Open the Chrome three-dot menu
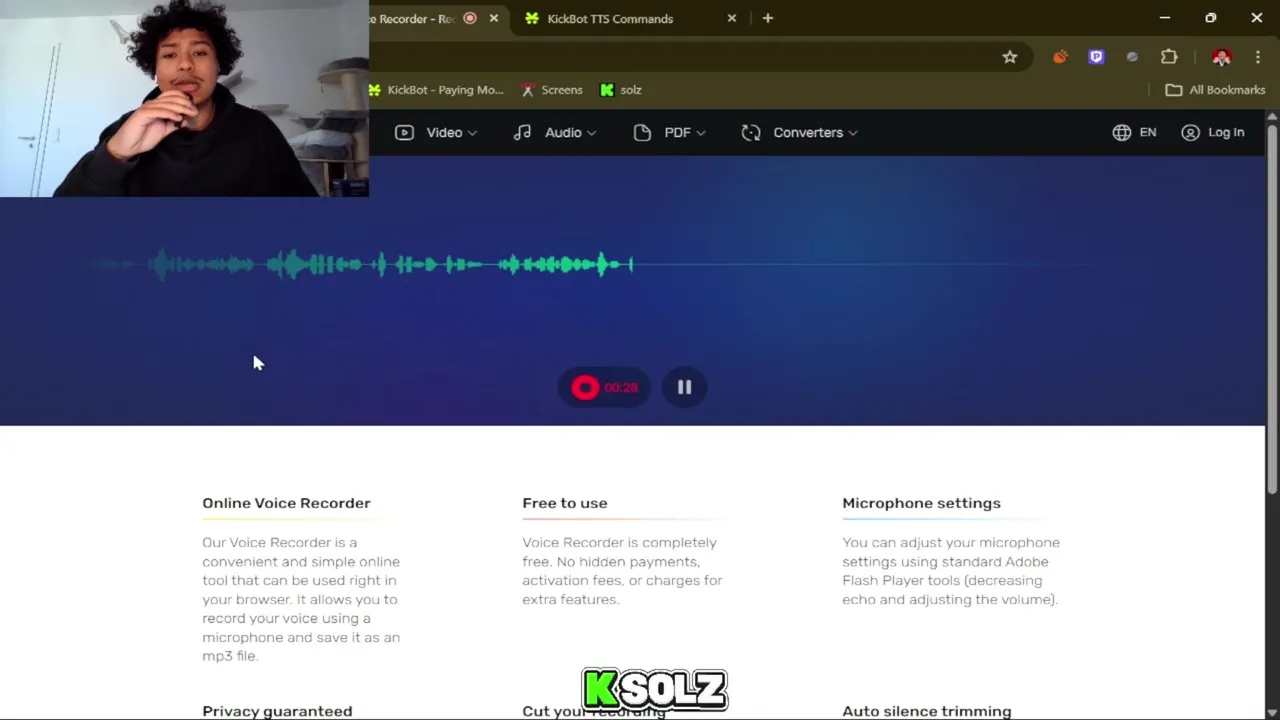This screenshot has width=1280, height=720. point(1258,57)
